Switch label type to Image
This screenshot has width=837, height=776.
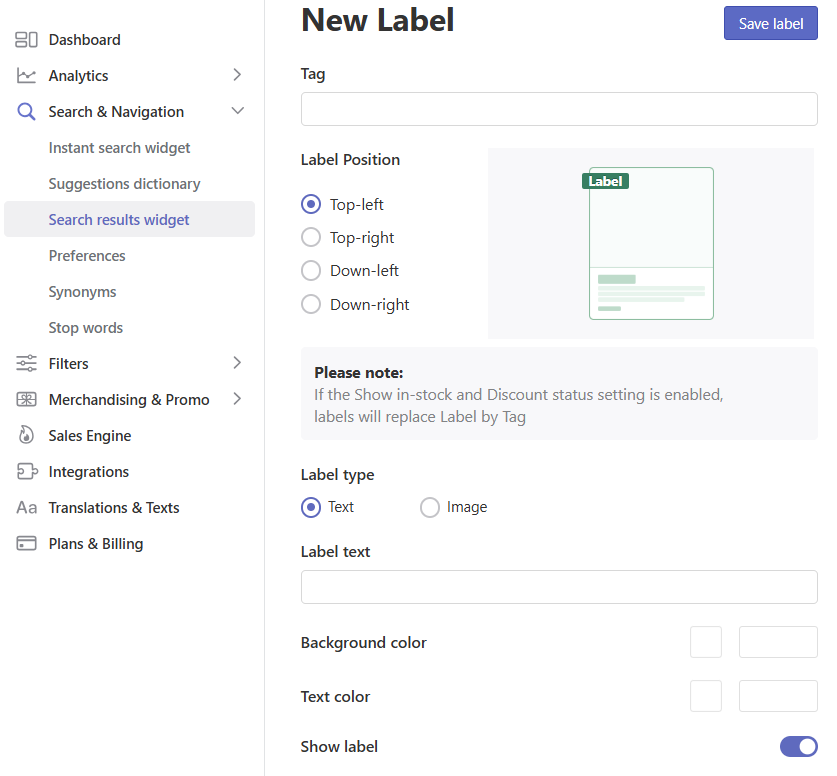coord(430,507)
